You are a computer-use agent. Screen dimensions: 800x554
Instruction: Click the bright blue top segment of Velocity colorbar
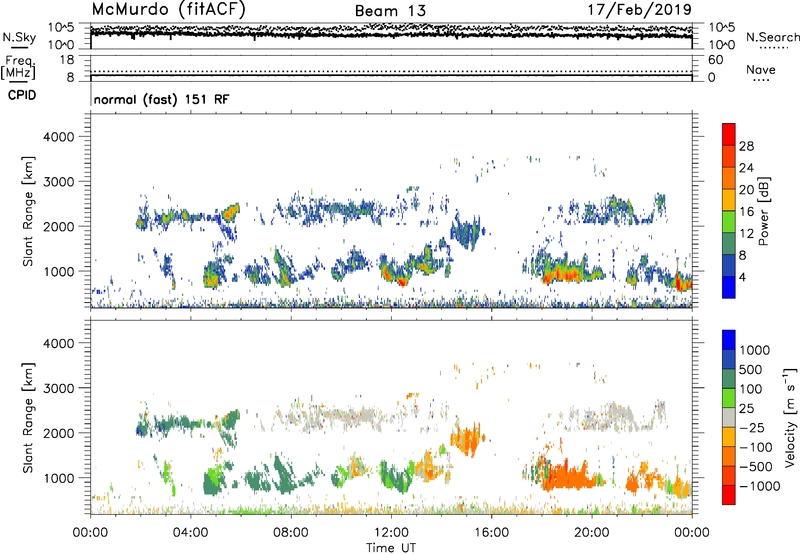[729, 340]
